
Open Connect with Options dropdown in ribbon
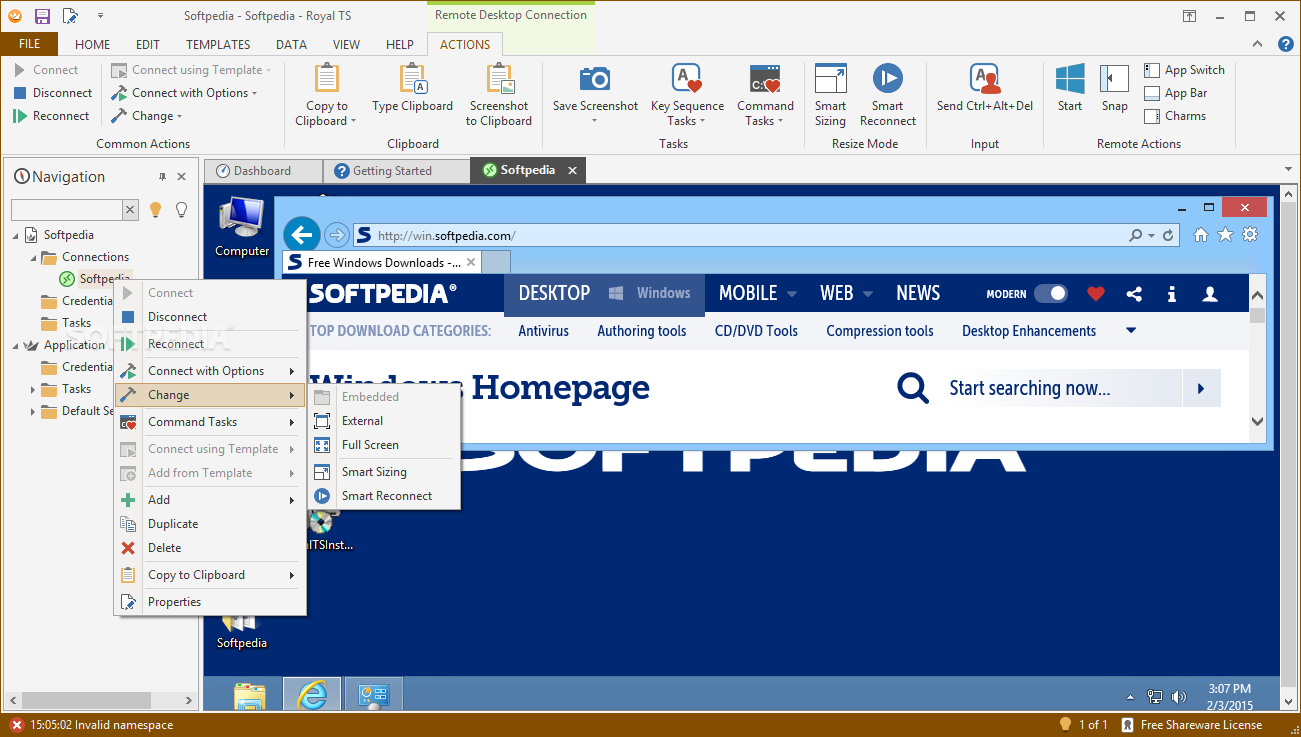click(x=184, y=93)
